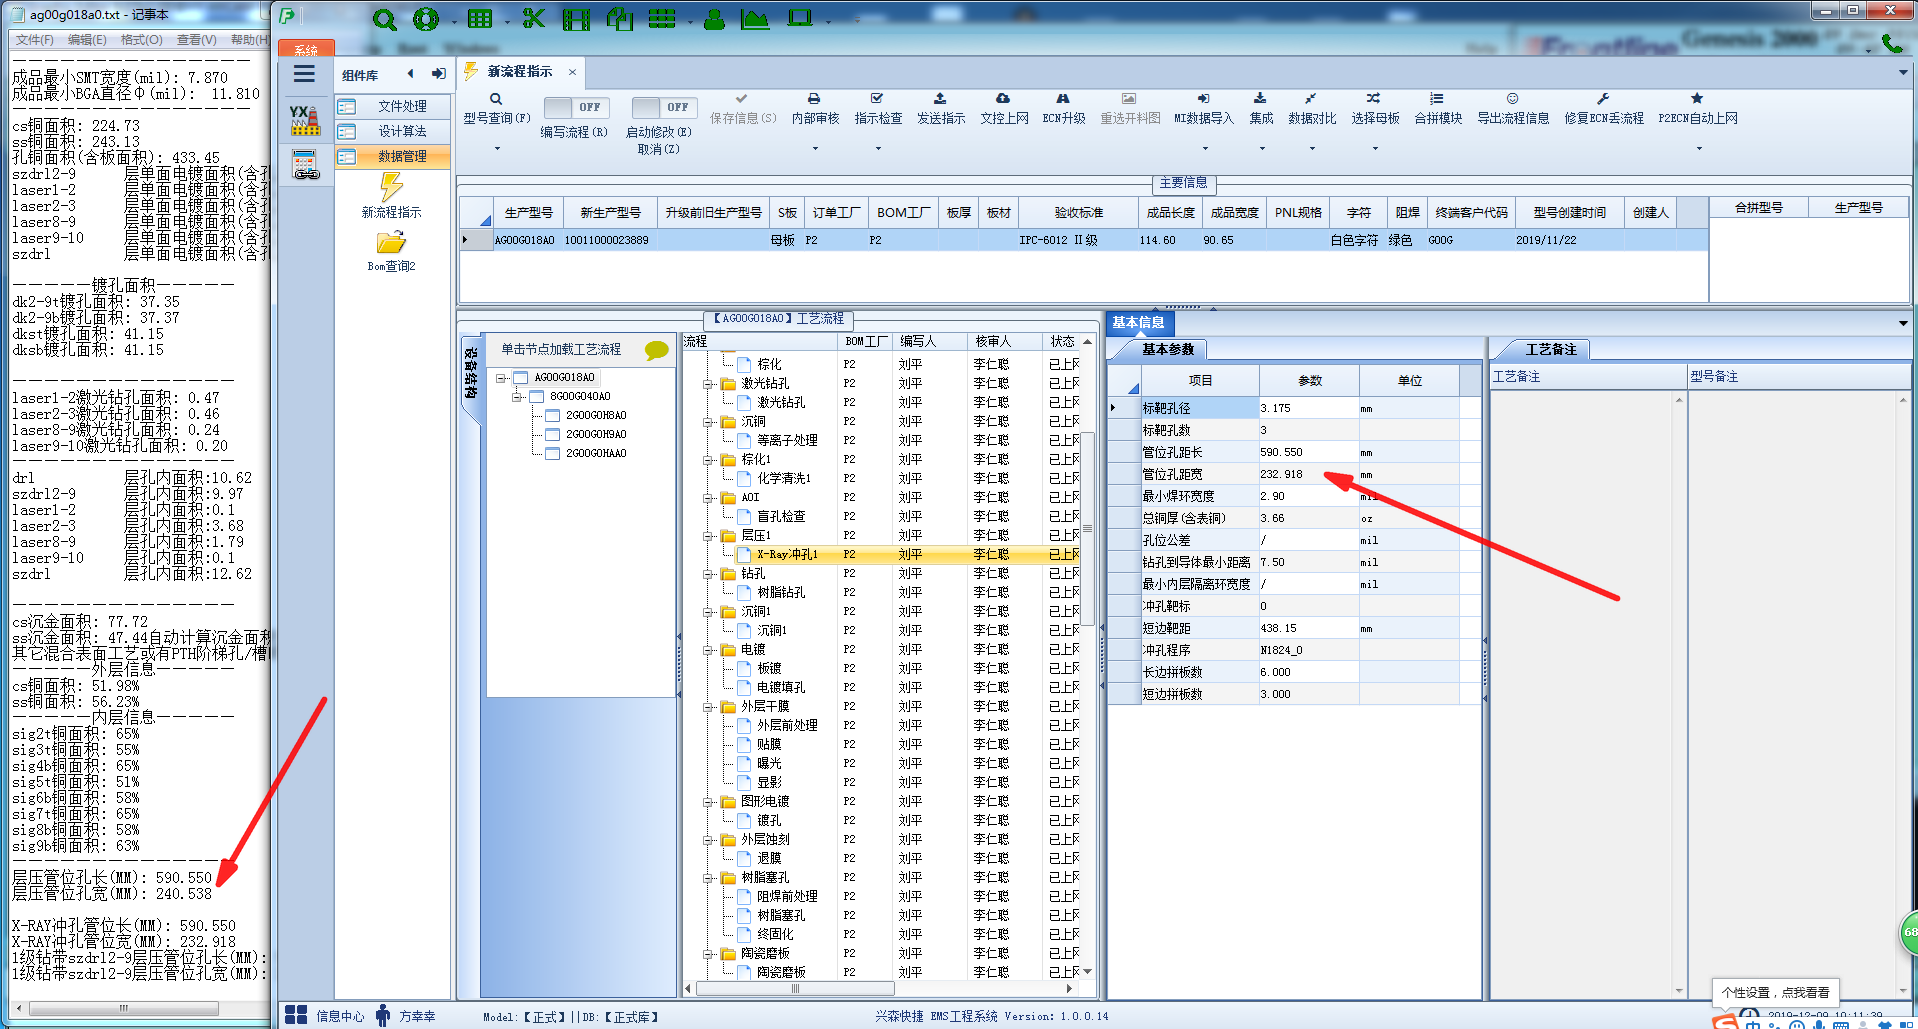This screenshot has height=1029, width=1918.
Task: Close the 新流程指示 tab
Action: (572, 72)
